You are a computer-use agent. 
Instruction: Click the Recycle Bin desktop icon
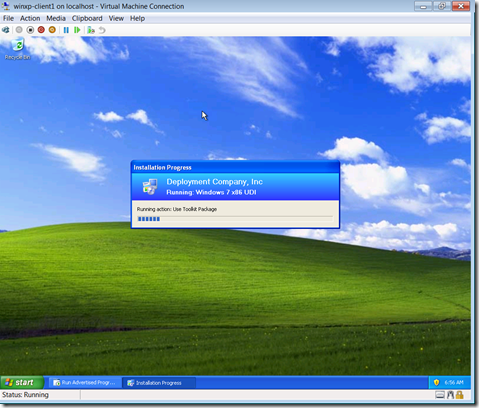[x=17, y=49]
